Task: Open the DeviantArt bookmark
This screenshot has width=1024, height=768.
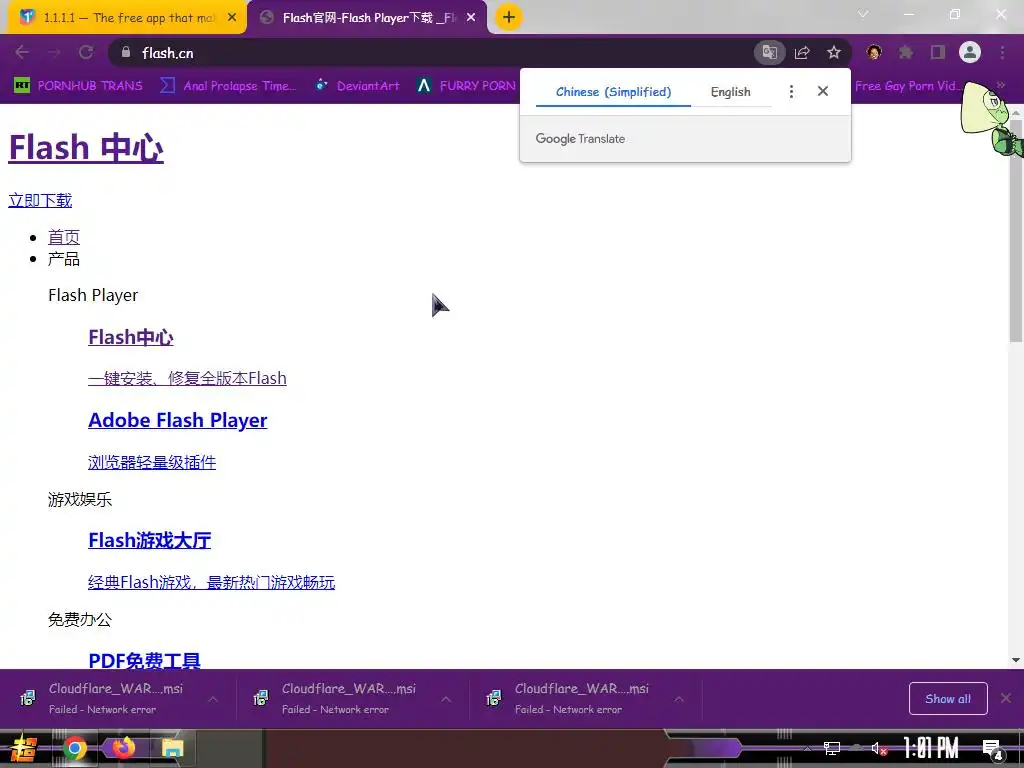Action: click(357, 86)
